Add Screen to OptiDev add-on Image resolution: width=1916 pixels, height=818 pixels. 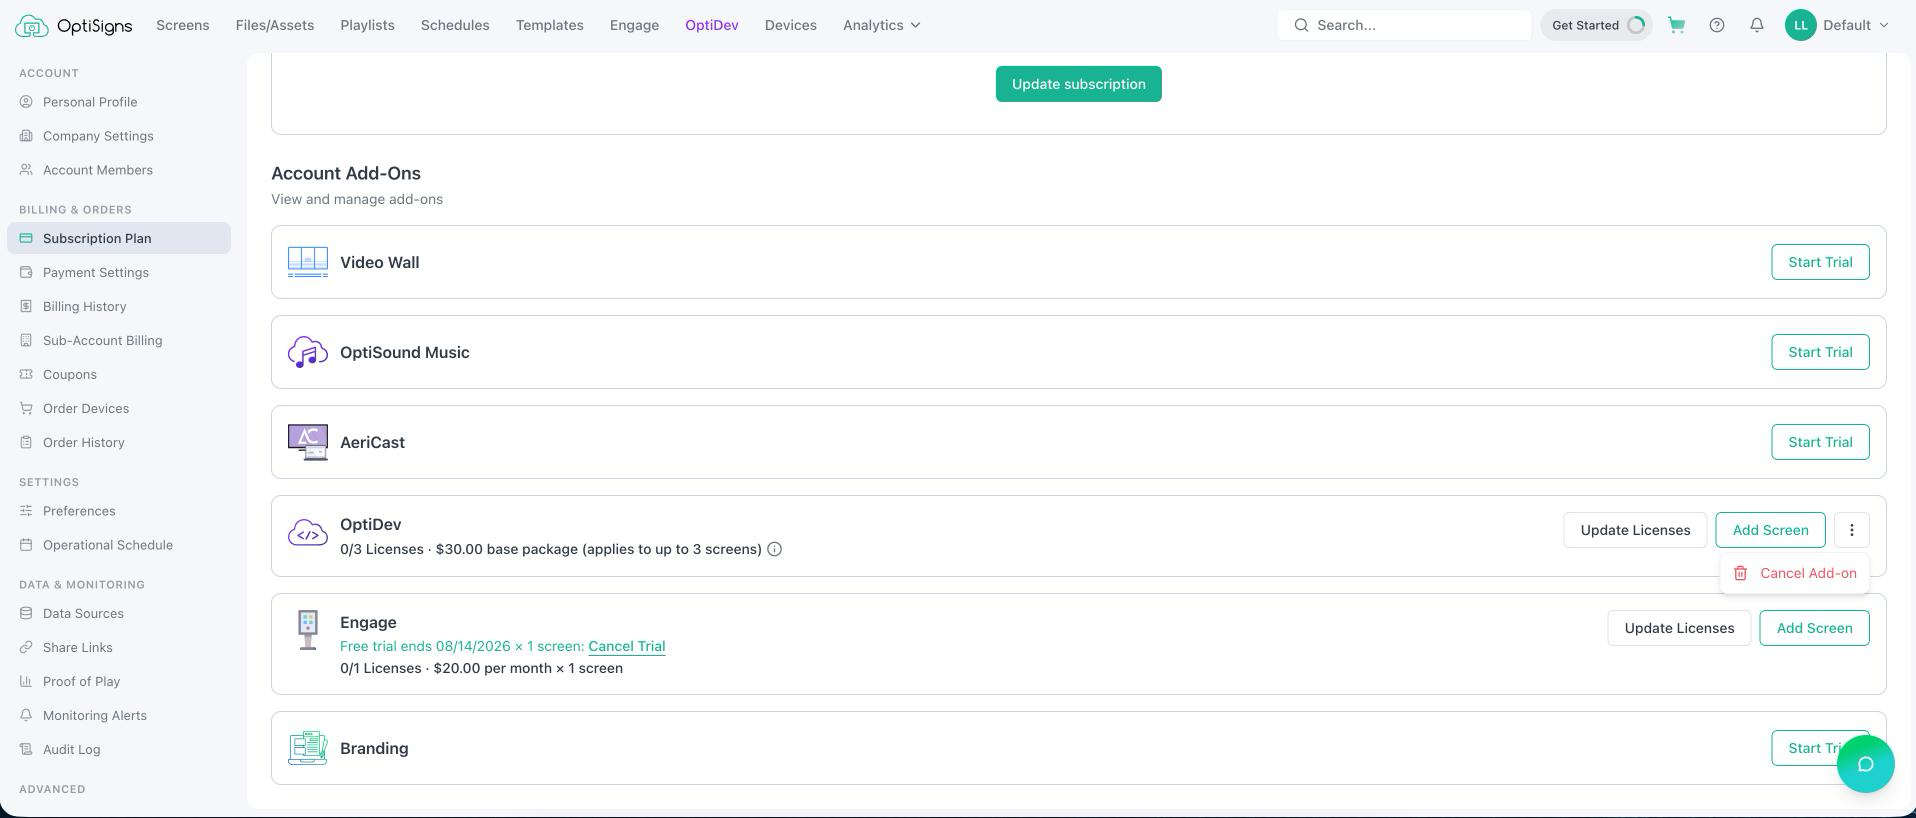click(x=1770, y=530)
